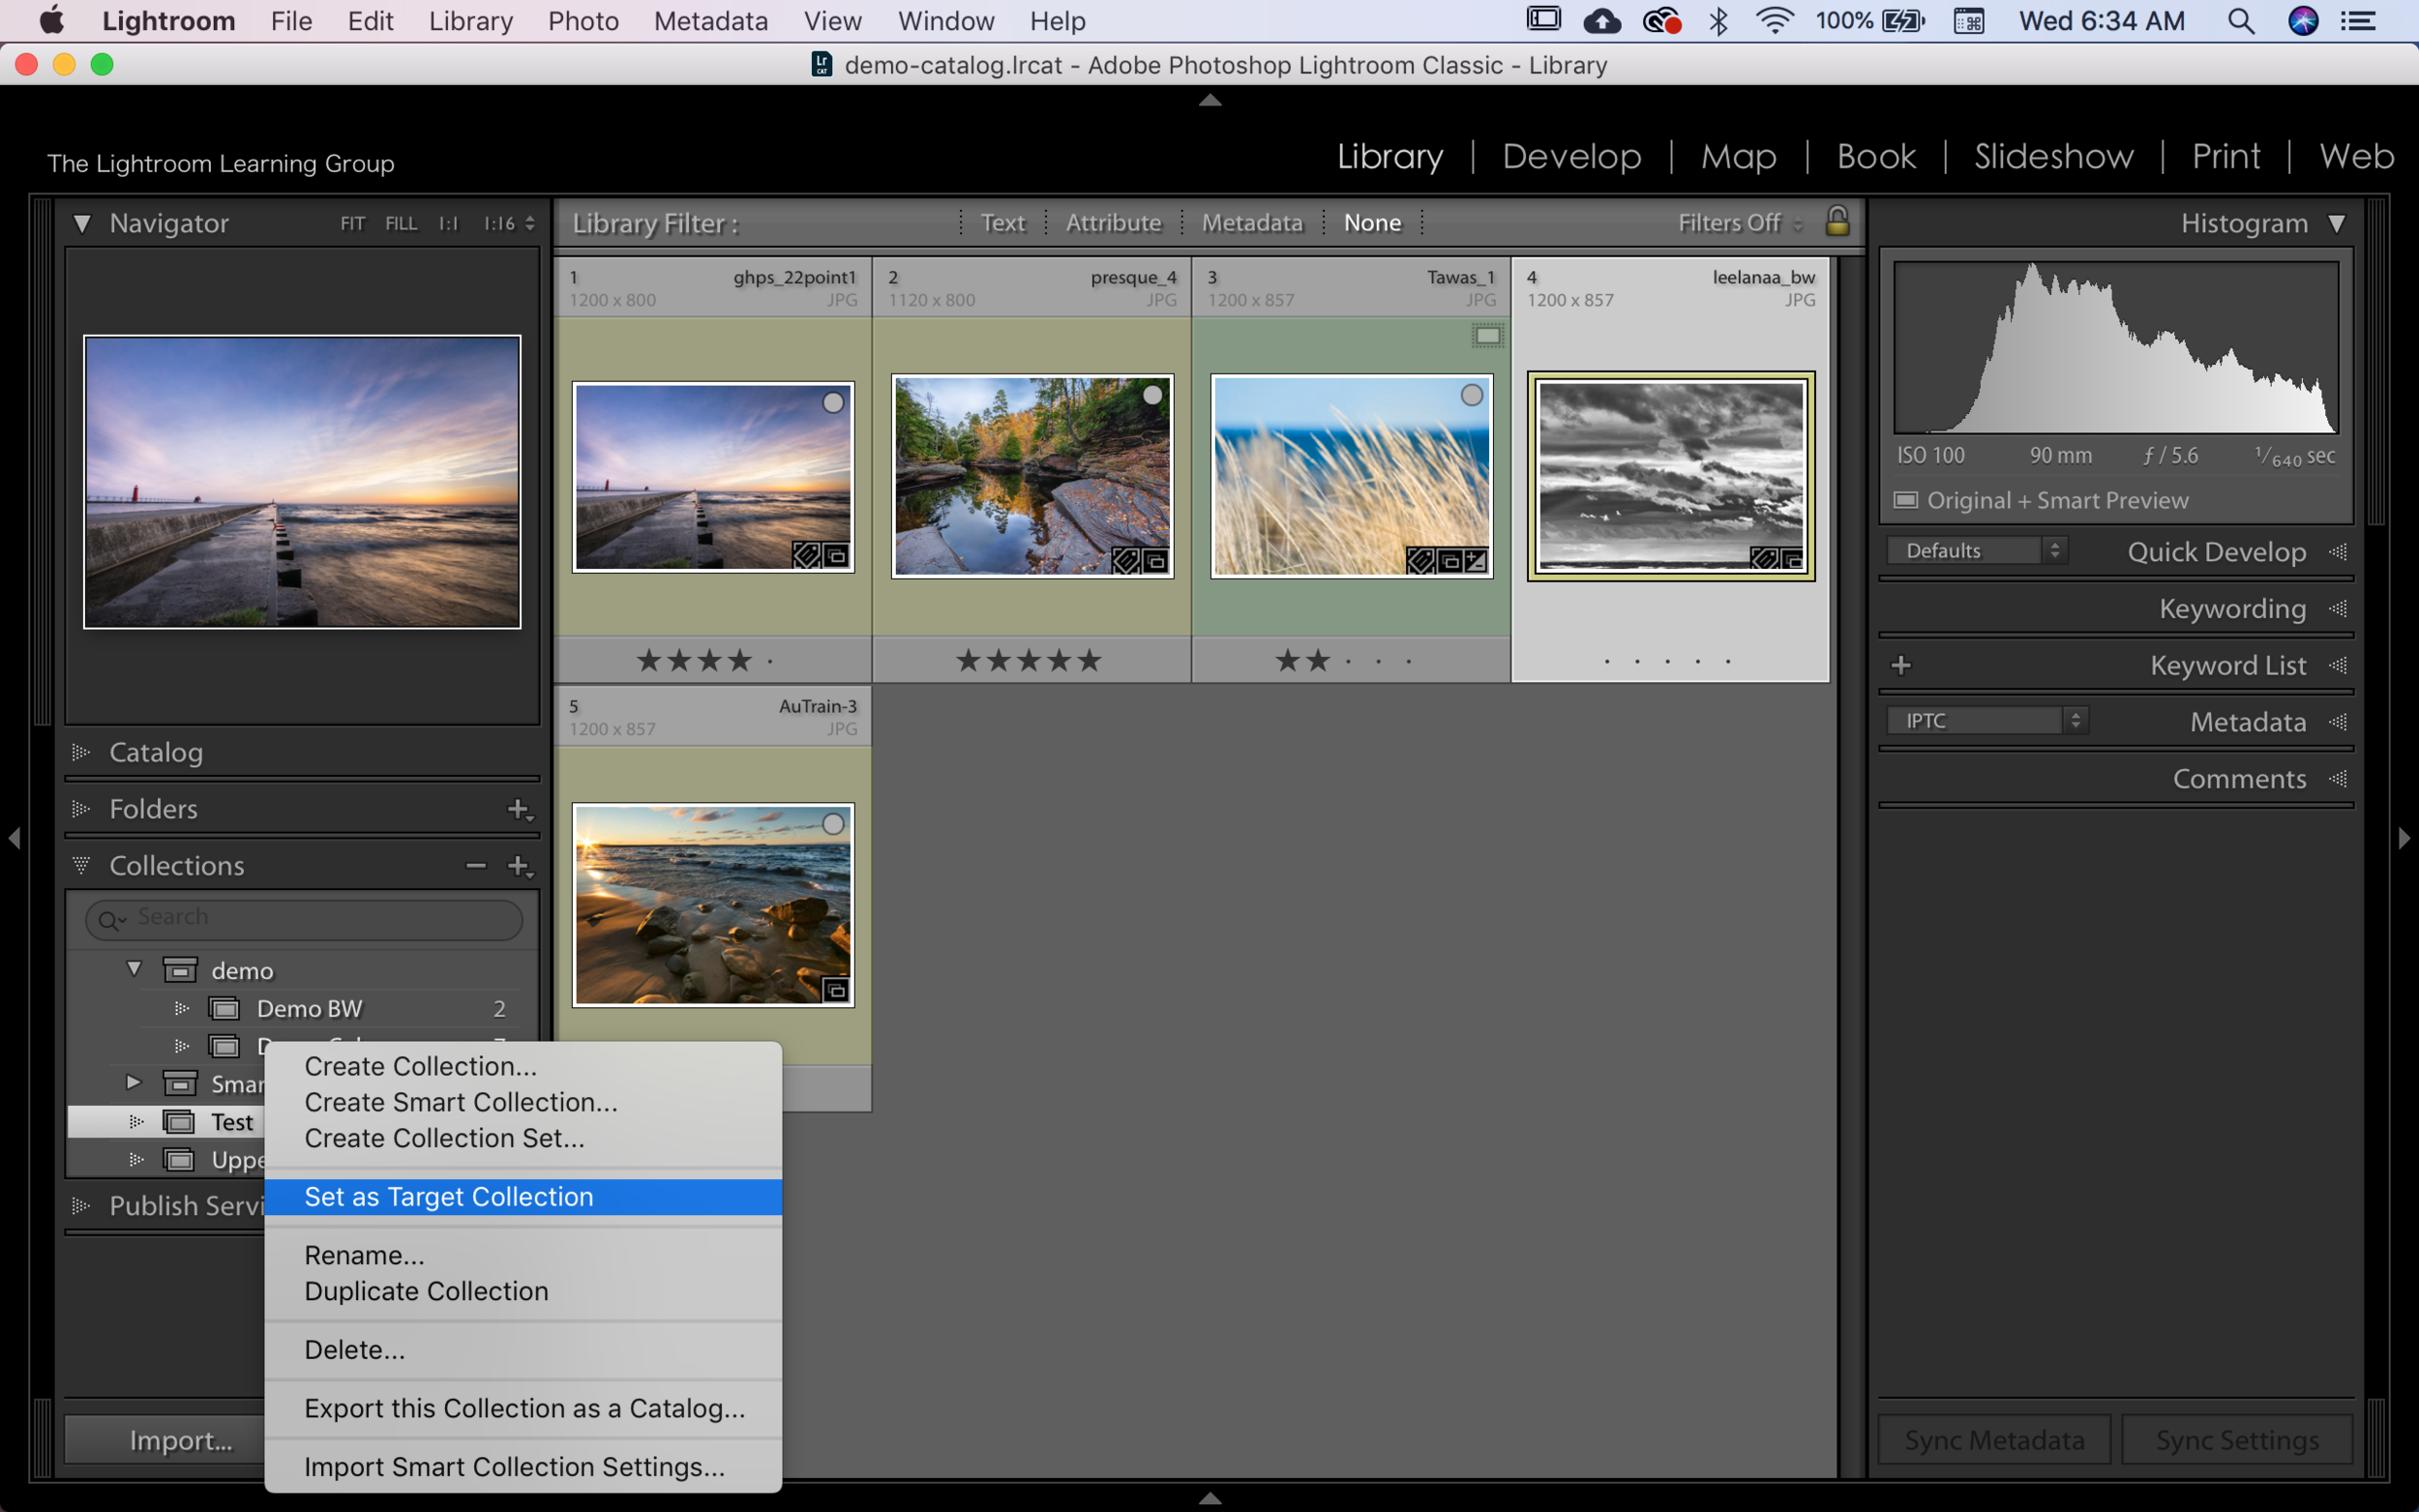Select the 1:1 zoom option in Navigator

[448, 223]
